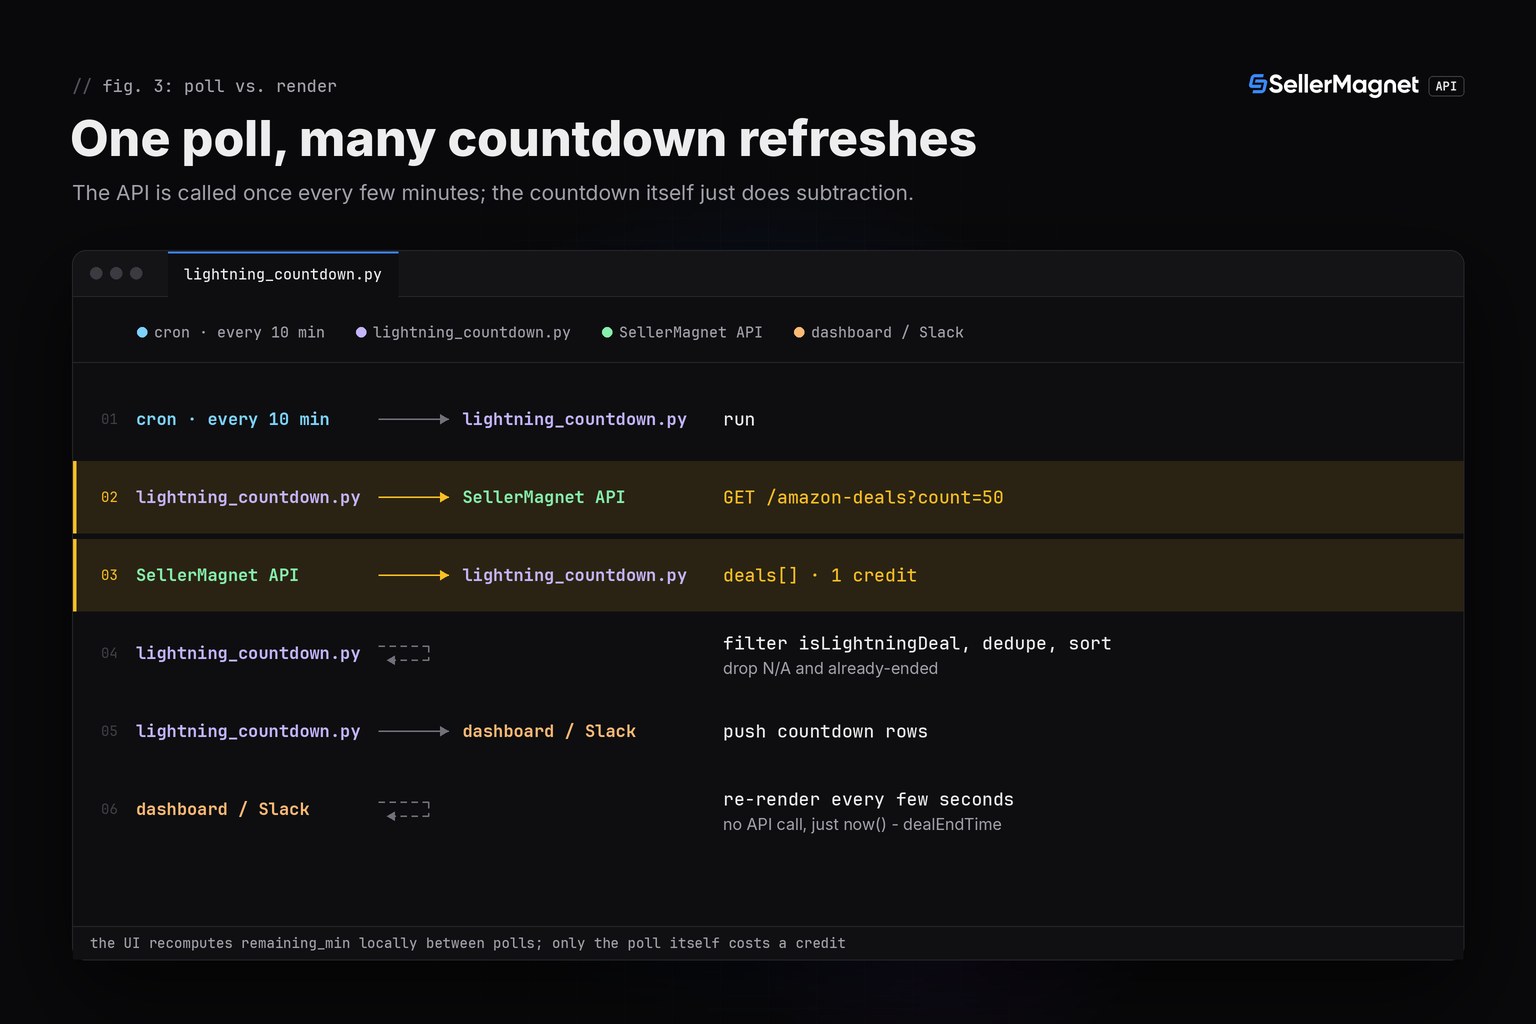The image size is (1536, 1024).
Task: Click the first gray window control dot
Action: pos(96,273)
